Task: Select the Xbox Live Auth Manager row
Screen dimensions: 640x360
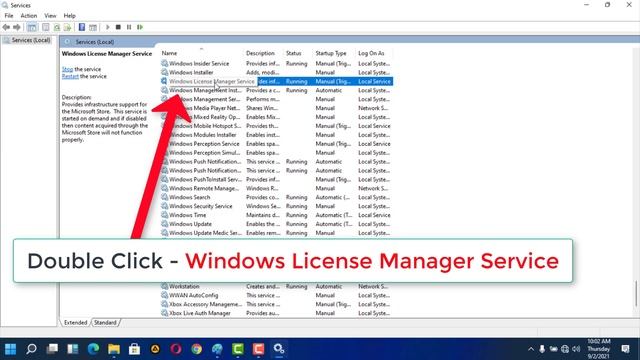Action: pyautogui.click(x=276, y=313)
